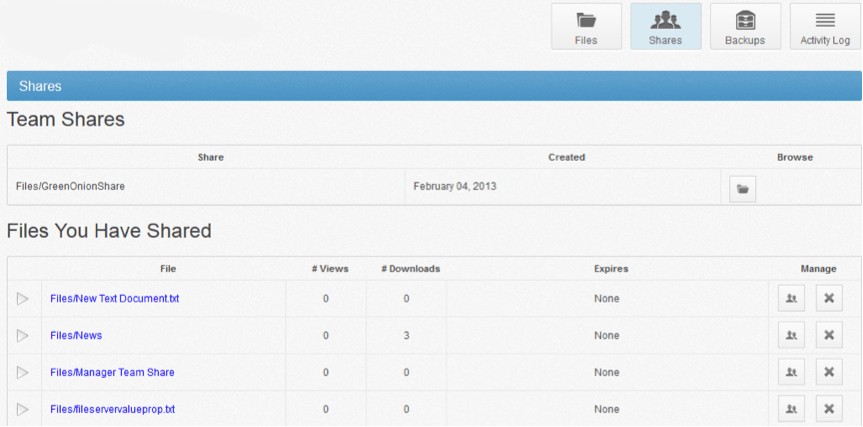Remove share for New Text Document.txt

tap(829, 298)
